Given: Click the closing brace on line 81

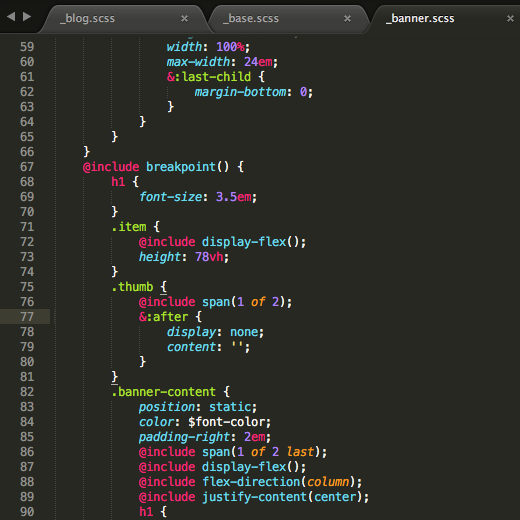Looking at the screenshot, I should pyautogui.click(x=114, y=377).
